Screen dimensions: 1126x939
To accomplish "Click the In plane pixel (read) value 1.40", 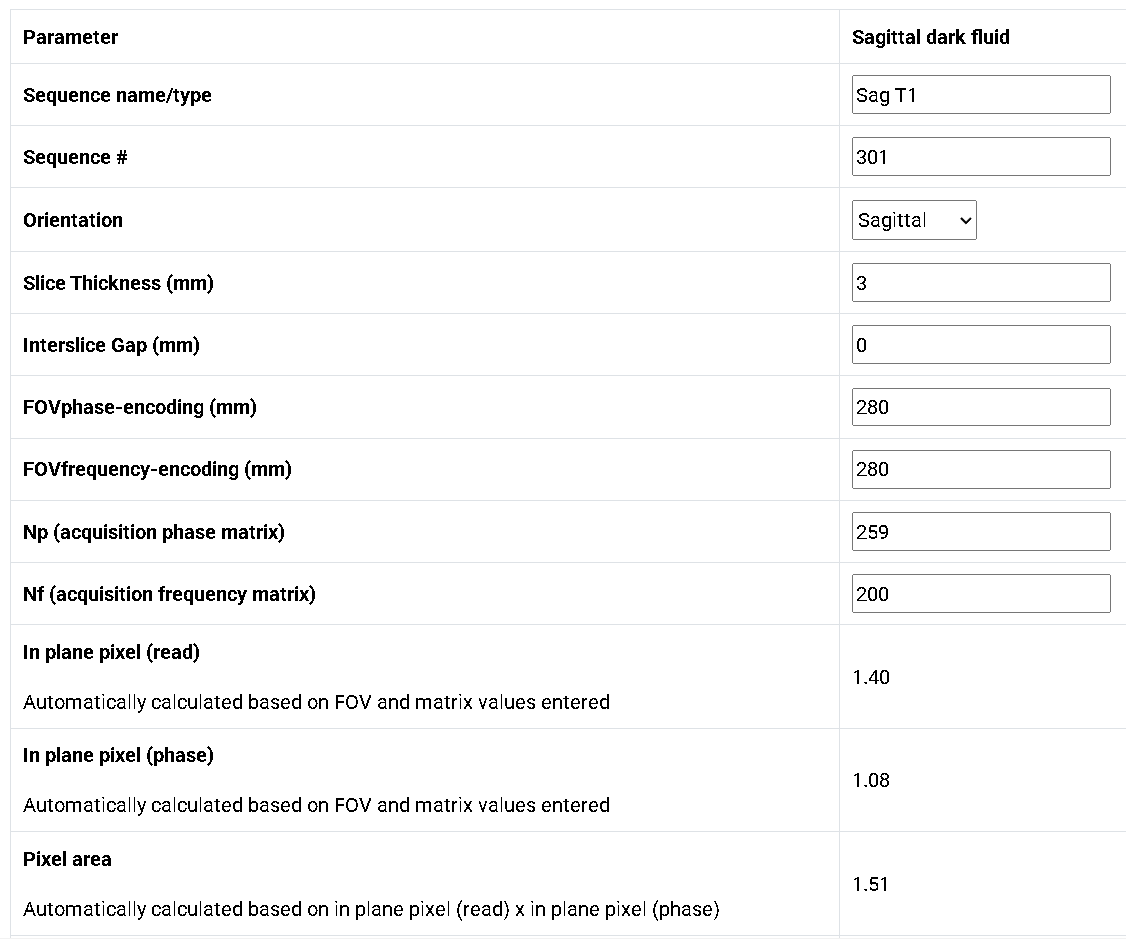I will coord(871,677).
